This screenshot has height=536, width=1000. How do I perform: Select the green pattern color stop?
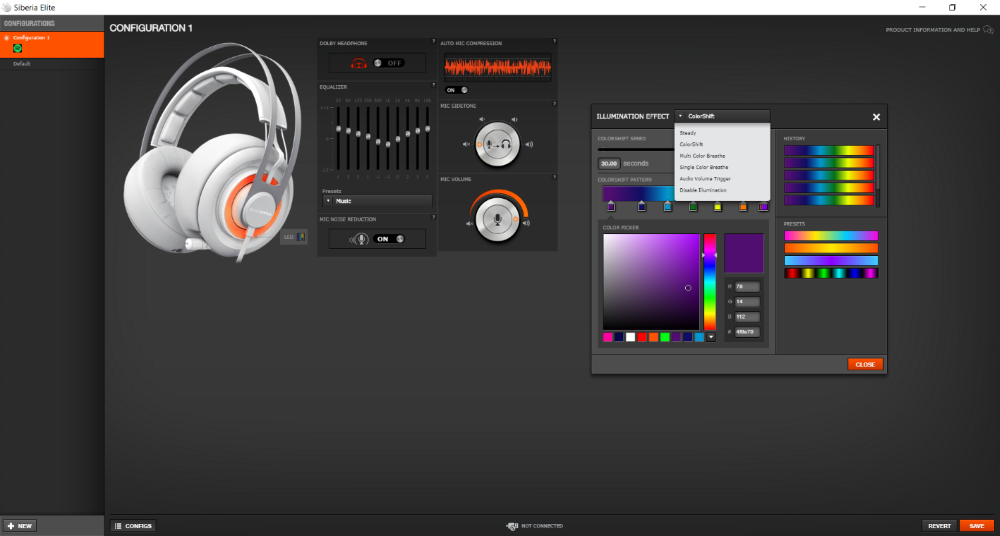click(x=693, y=206)
